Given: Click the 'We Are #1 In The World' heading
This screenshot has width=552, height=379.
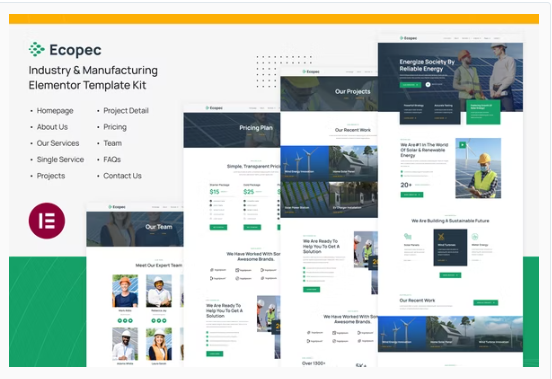Looking at the screenshot, I should pyautogui.click(x=424, y=150).
